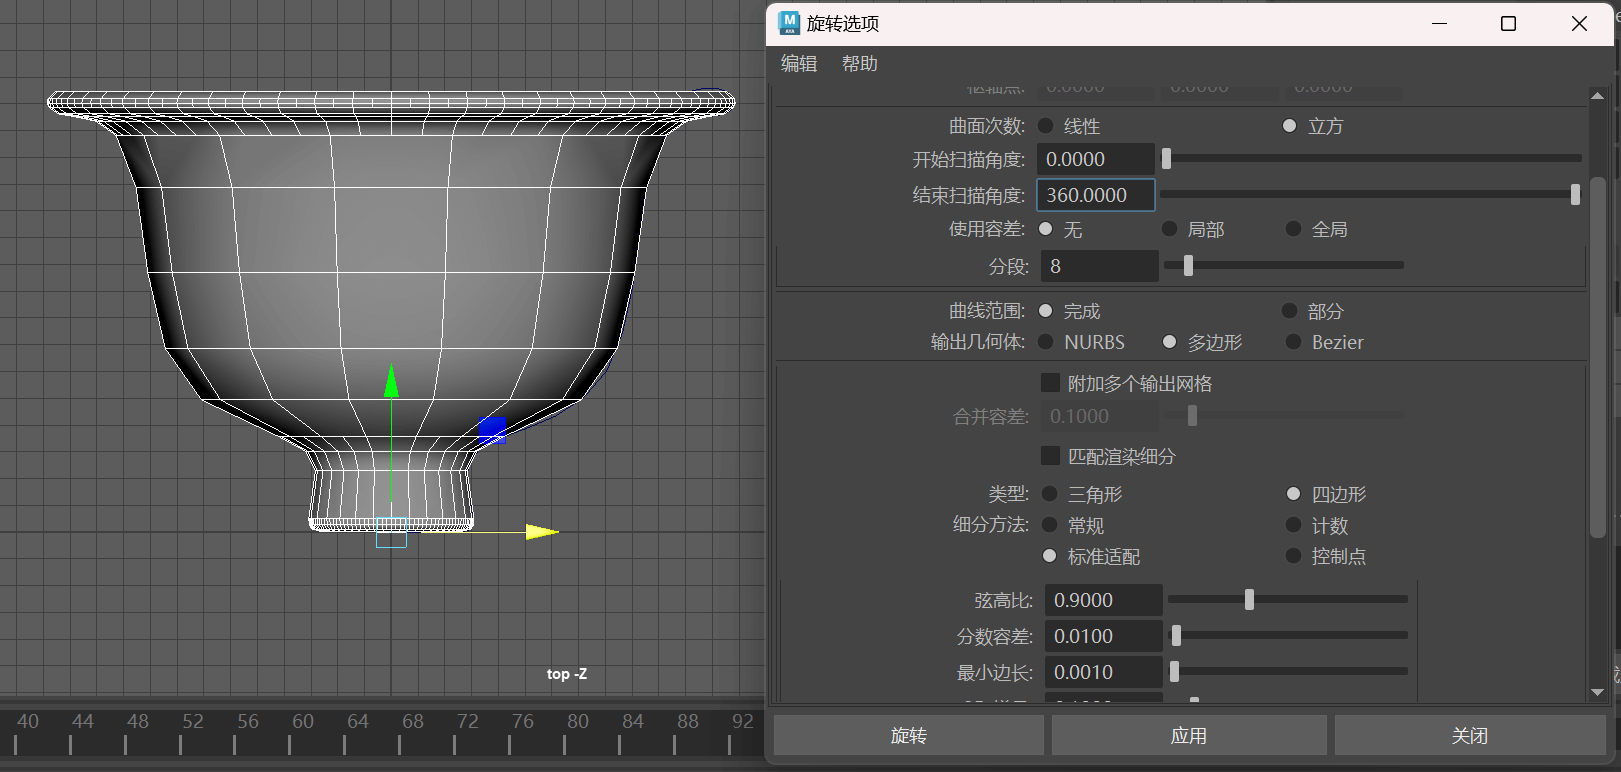The height and width of the screenshot is (772, 1621).
Task: Click the yellow X-axis arrow manipulator
Action: (x=542, y=532)
